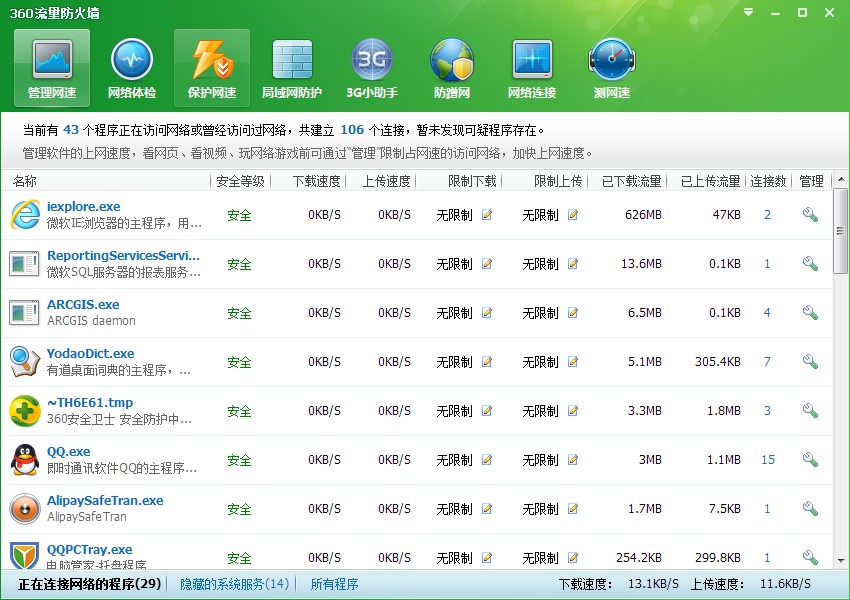Edit download limit for YodaoDict.exe
This screenshot has height=600, width=850.
pos(487,362)
